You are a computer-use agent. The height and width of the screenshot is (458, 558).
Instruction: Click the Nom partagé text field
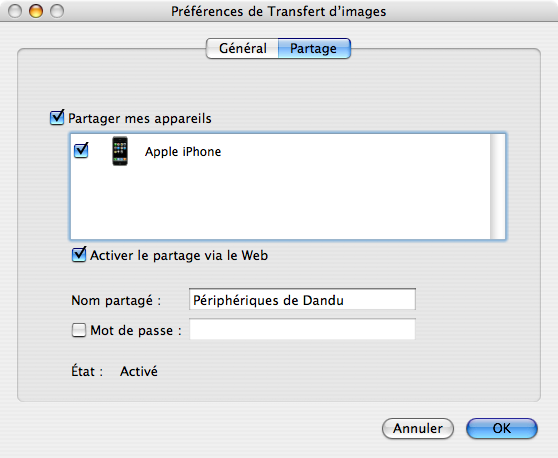tap(302, 299)
